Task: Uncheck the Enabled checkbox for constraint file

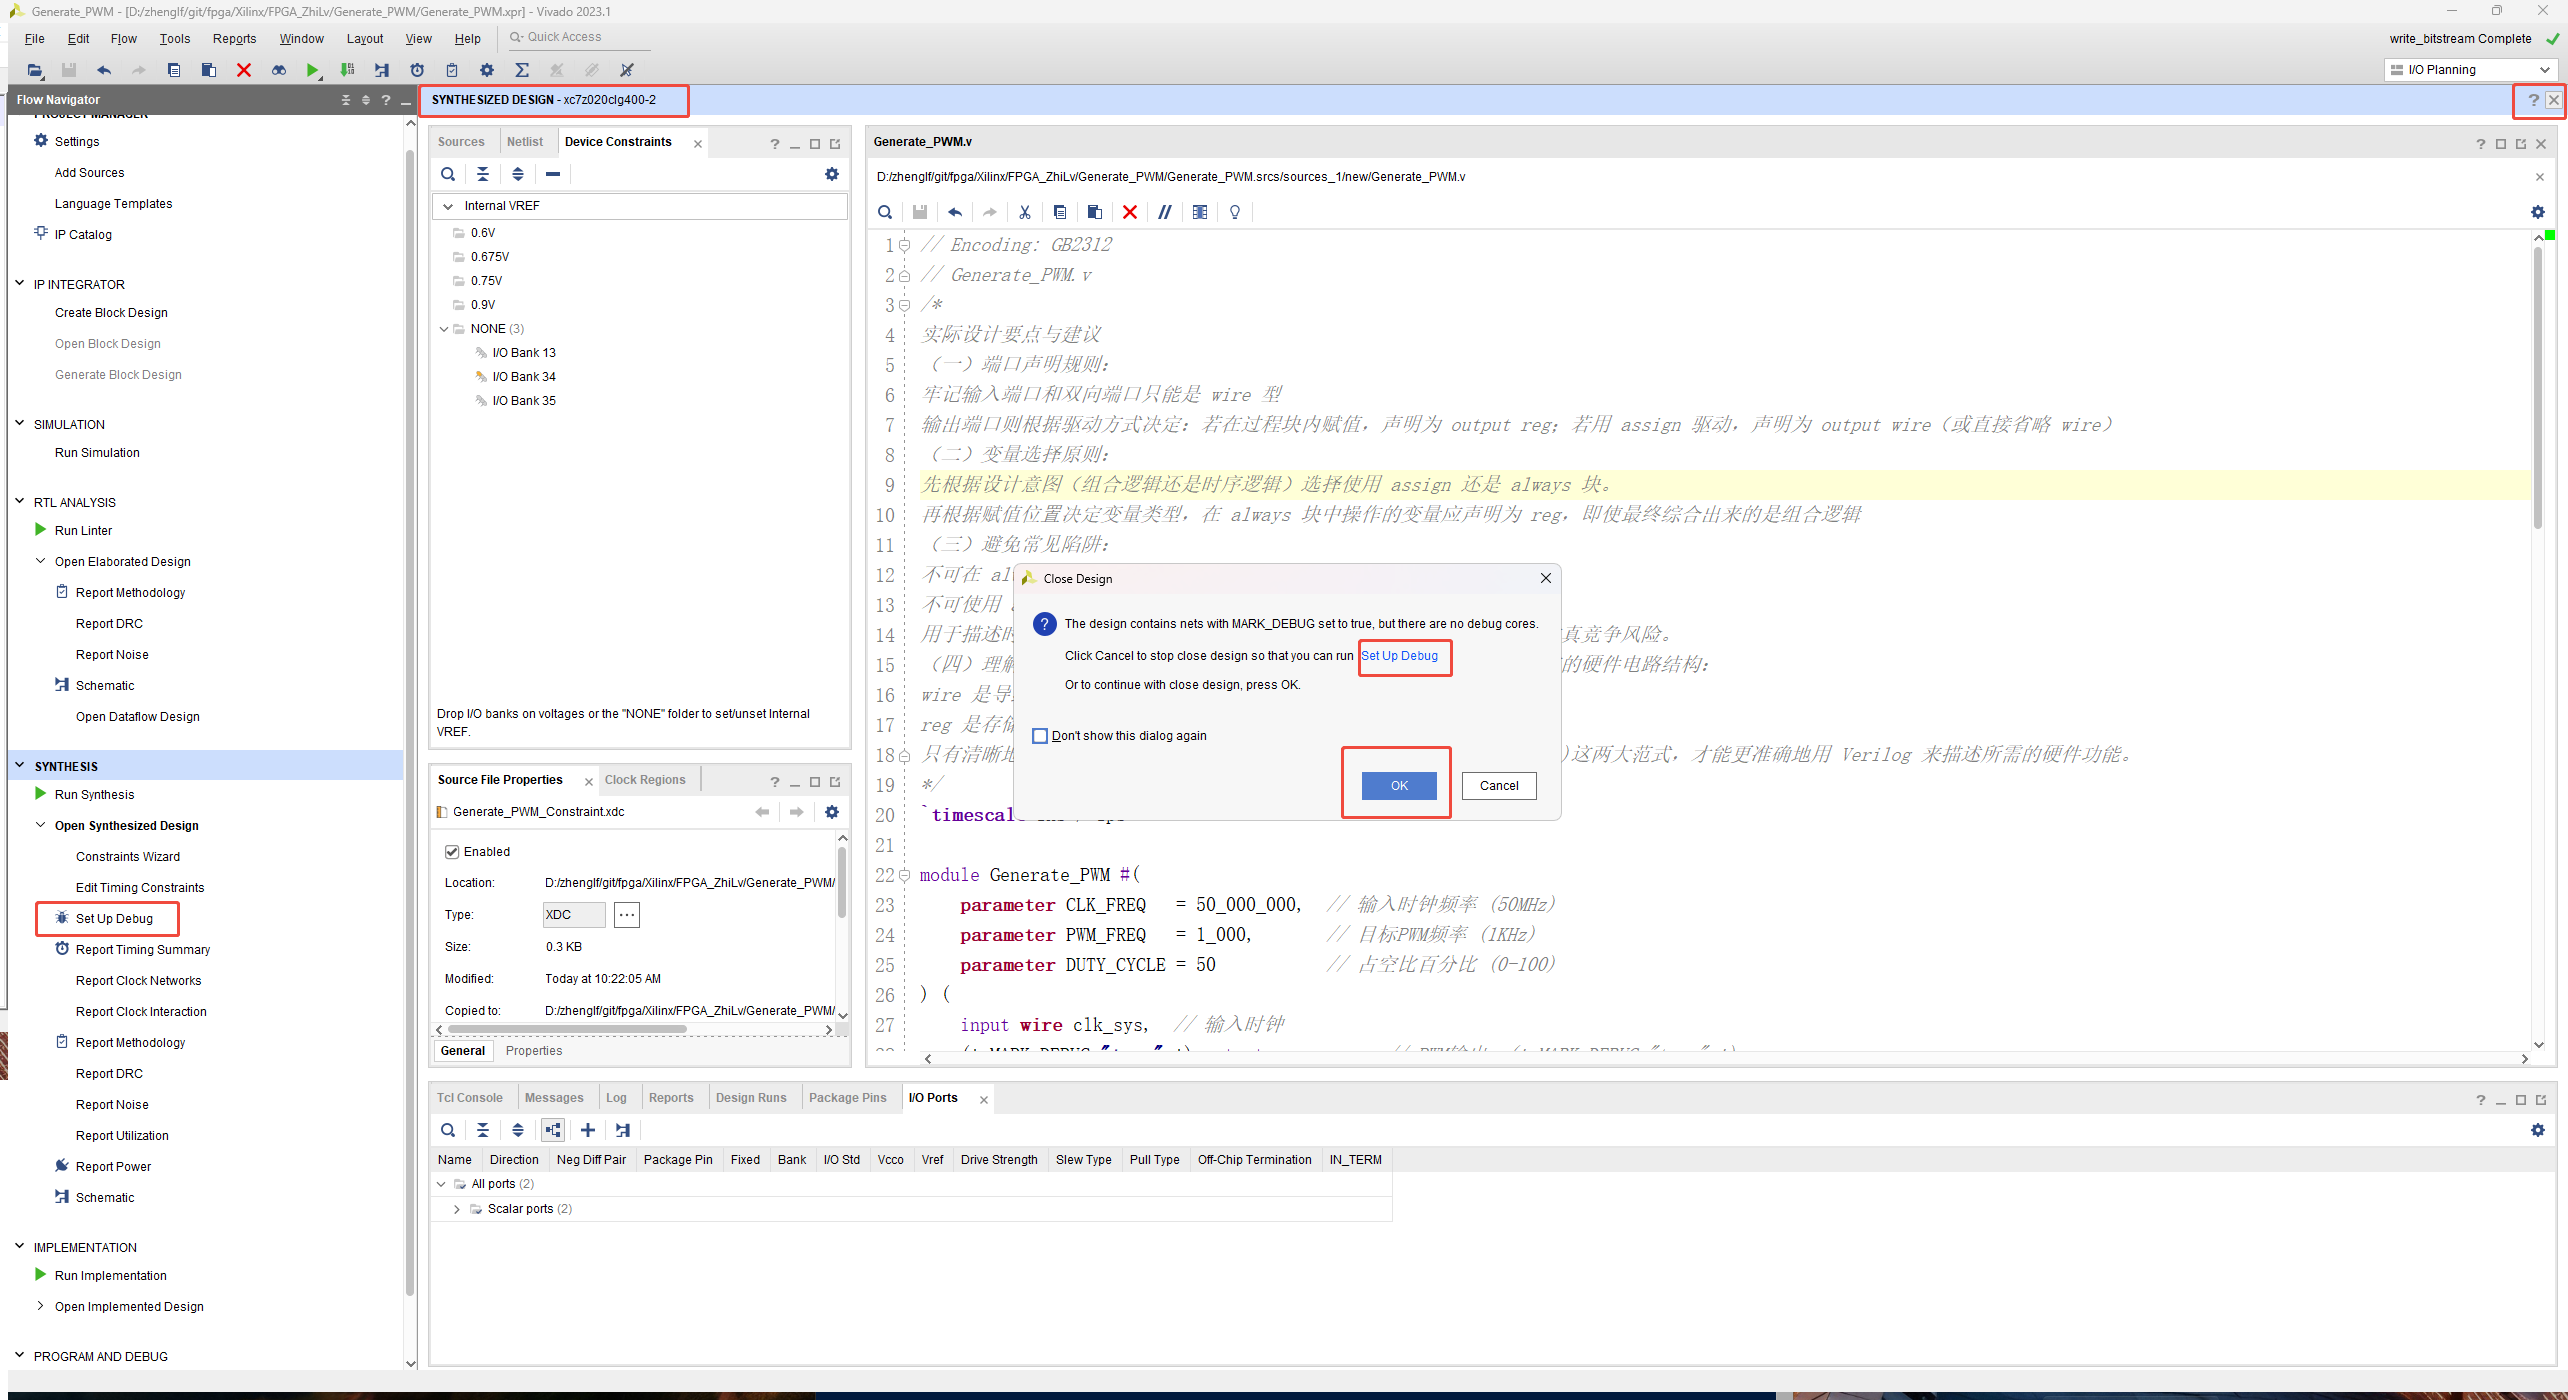Action: (452, 852)
